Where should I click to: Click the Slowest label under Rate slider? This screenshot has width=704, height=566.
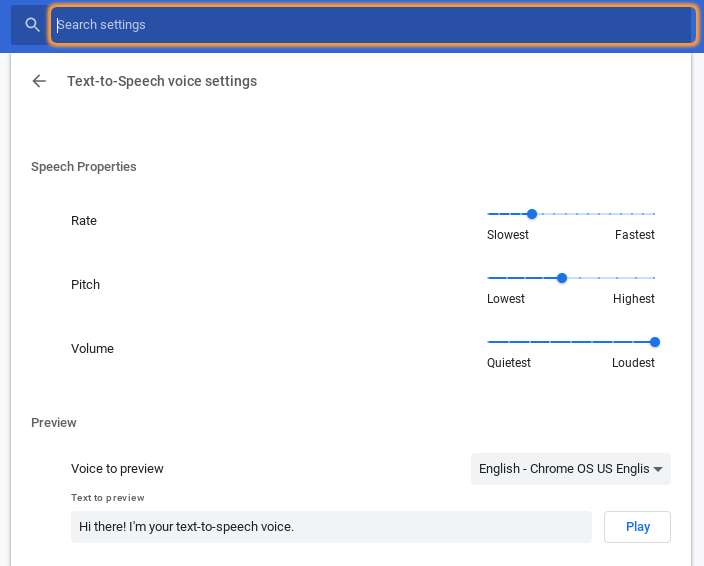click(x=508, y=235)
